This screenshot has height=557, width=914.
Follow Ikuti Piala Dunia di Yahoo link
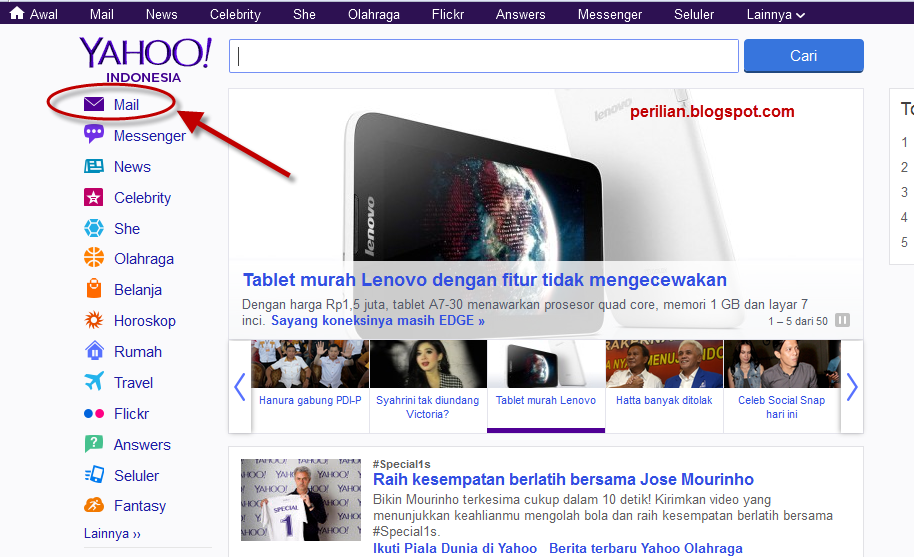(455, 548)
